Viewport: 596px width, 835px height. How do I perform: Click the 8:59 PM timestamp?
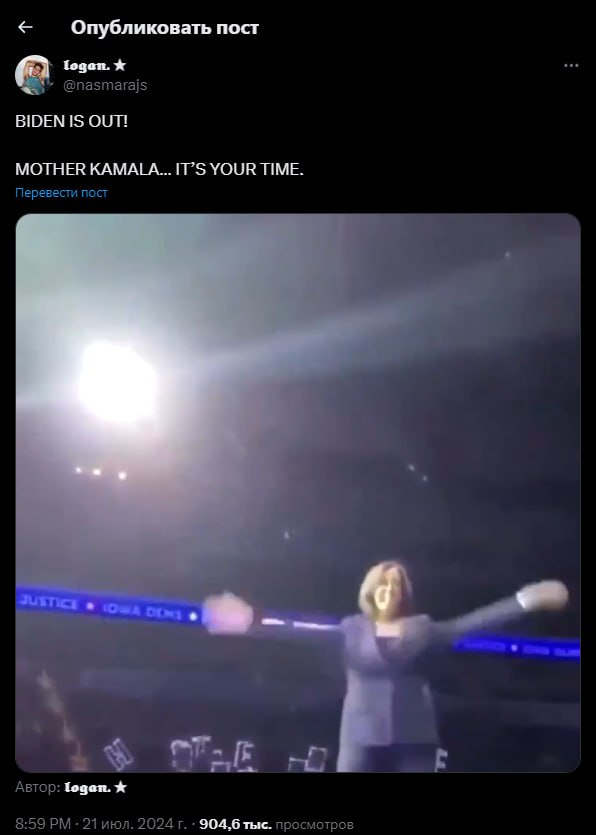pos(43,824)
